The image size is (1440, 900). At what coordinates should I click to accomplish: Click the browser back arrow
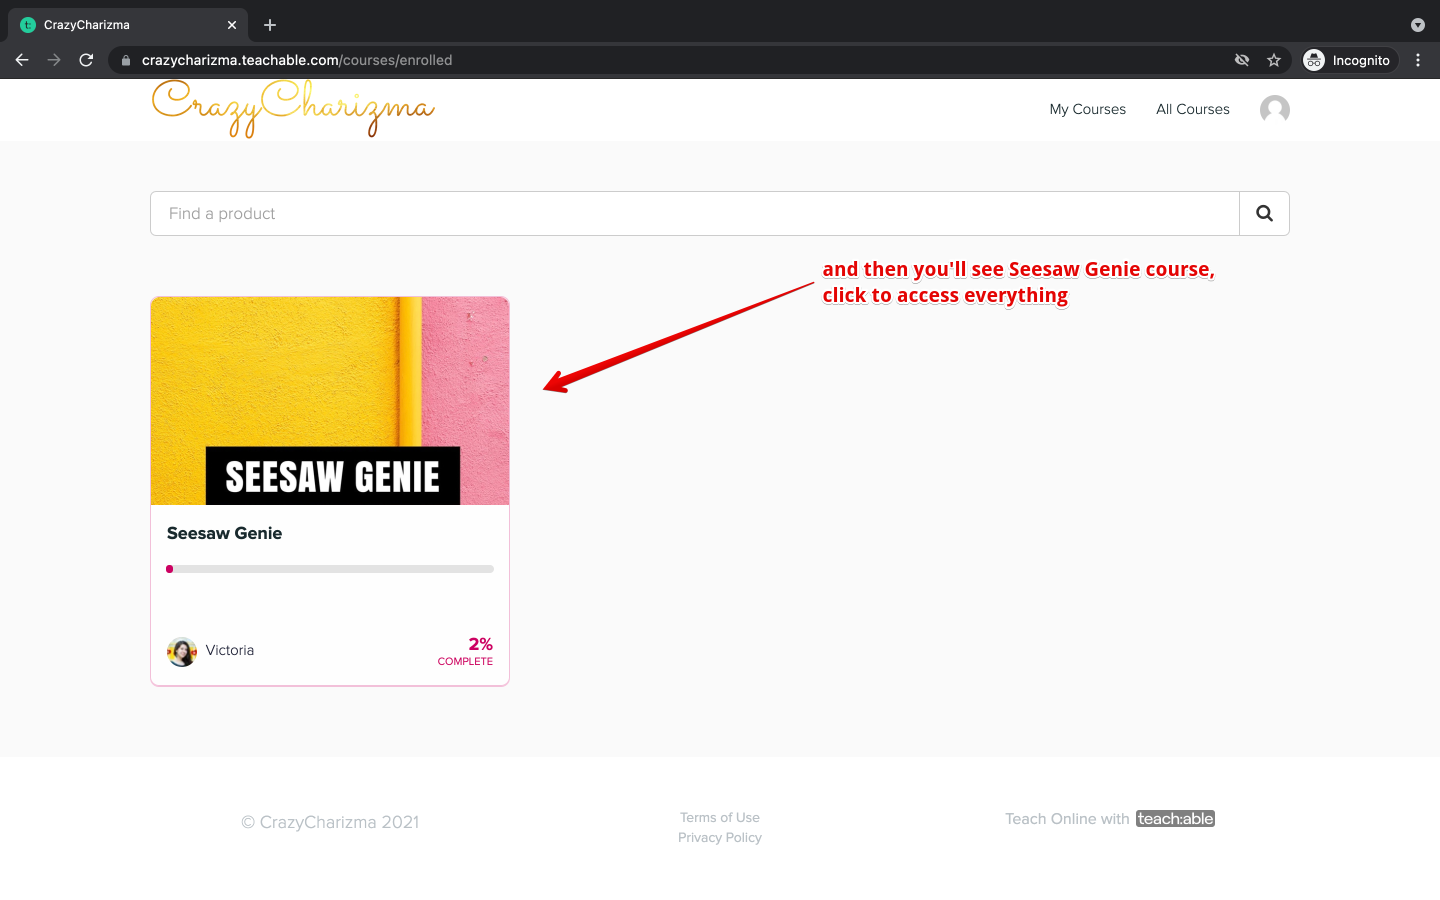click(22, 60)
